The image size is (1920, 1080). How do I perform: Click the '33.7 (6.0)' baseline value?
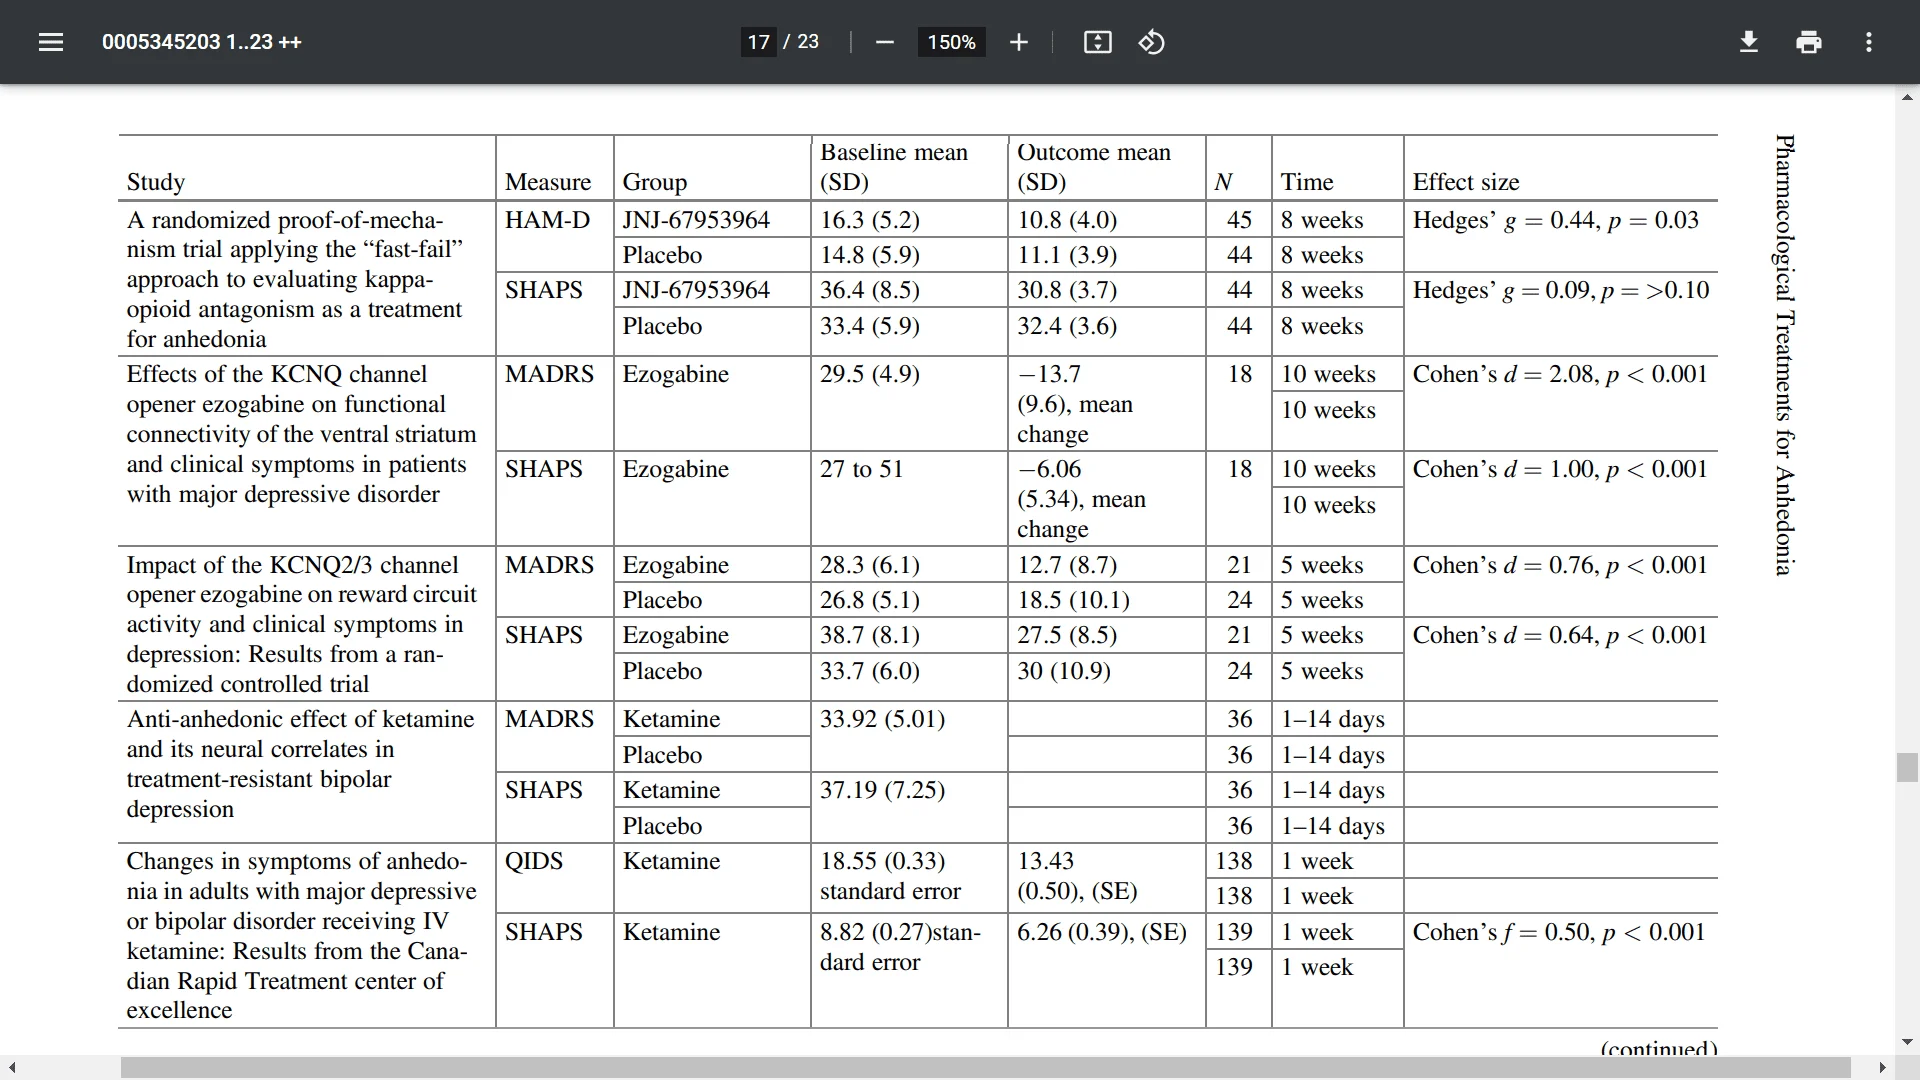coord(870,671)
